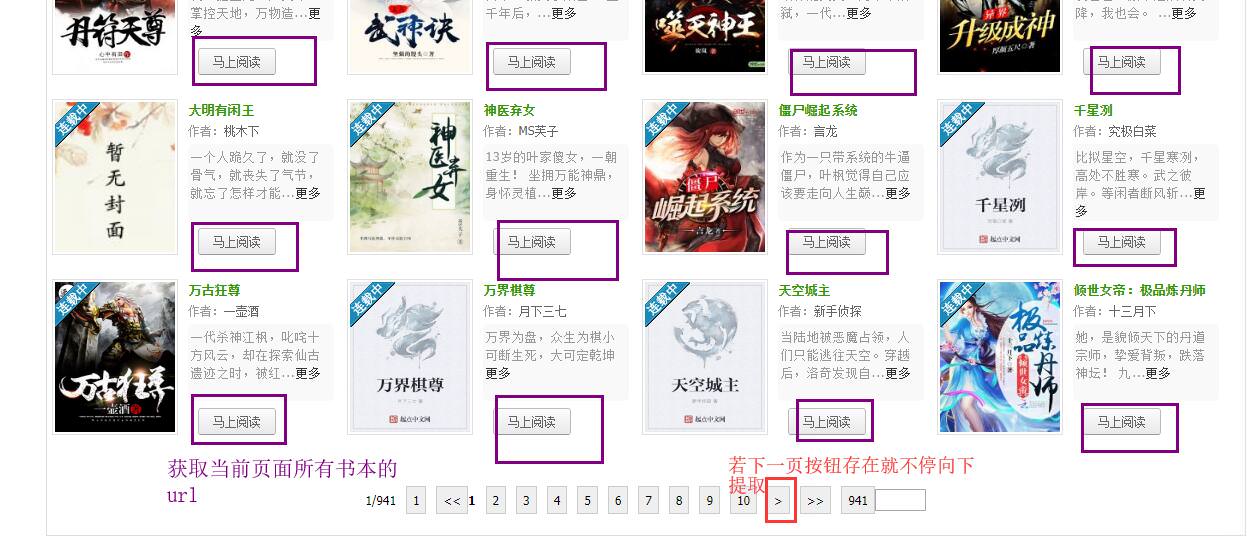Open the 万界棋尊 title link
Screen dimensions: 1247x548
coord(509,290)
